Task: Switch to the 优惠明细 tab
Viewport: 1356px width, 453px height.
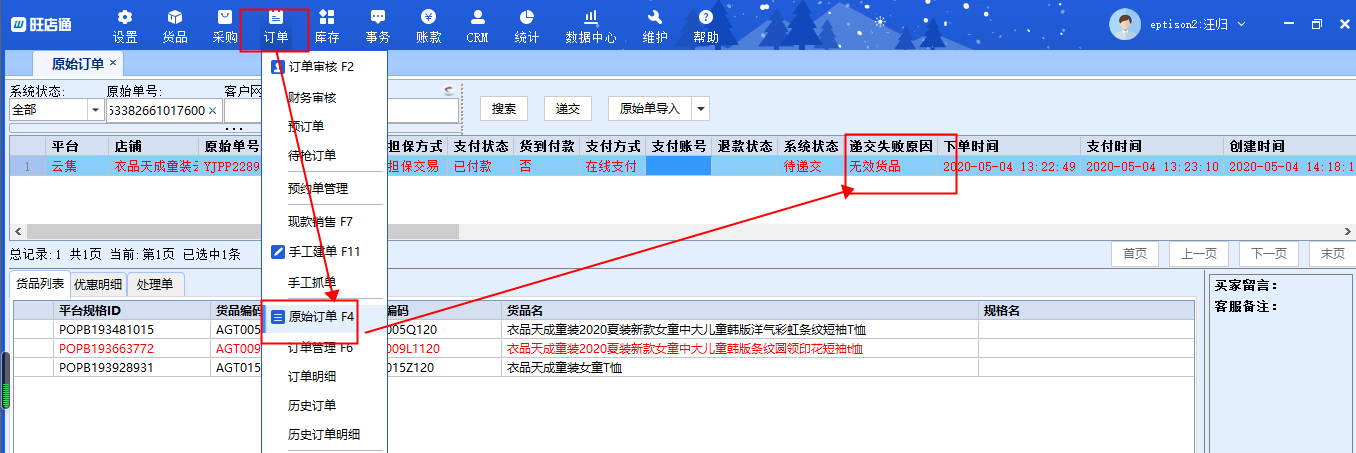Action: pyautogui.click(x=98, y=285)
